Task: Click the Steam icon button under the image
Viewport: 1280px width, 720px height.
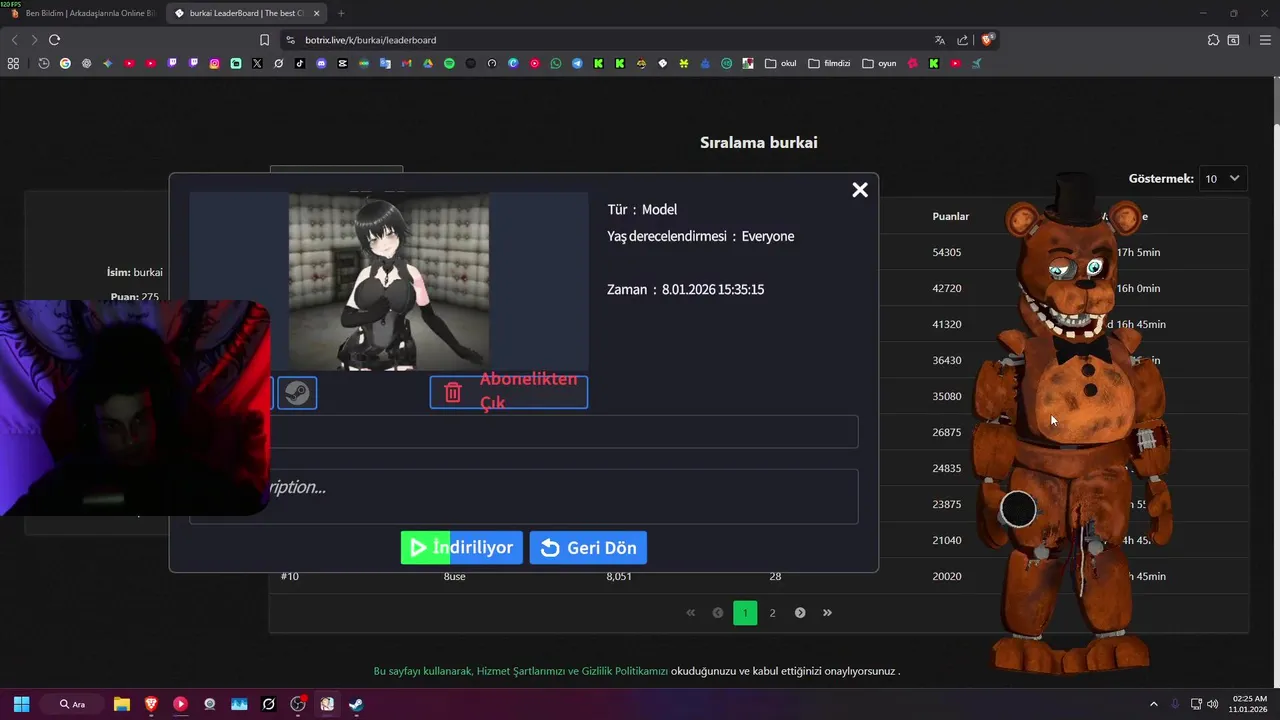Action: pos(297,393)
